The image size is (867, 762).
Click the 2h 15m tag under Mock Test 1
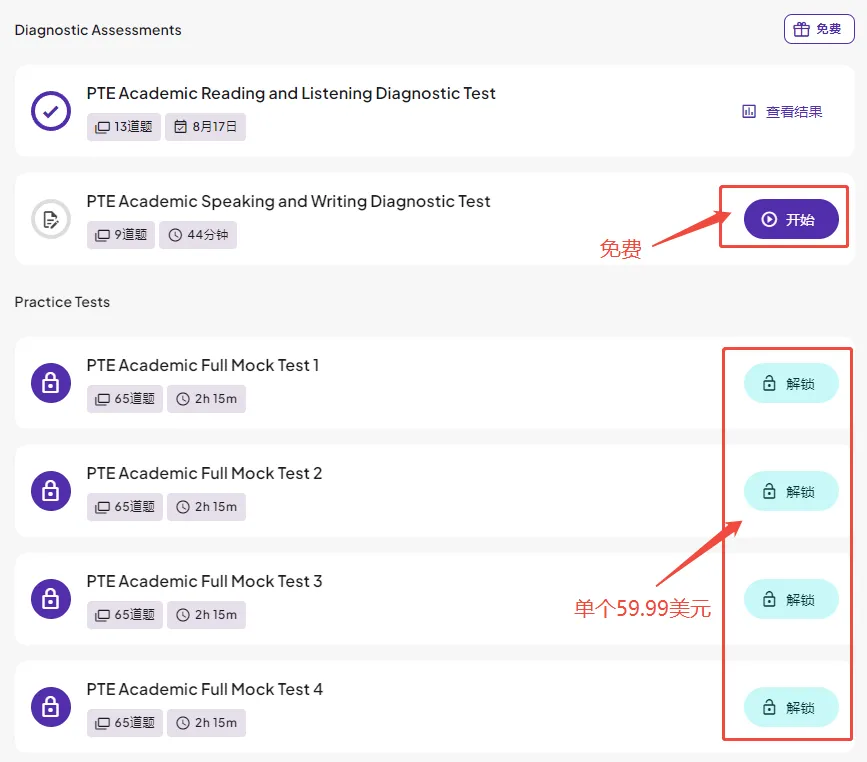click(x=206, y=399)
